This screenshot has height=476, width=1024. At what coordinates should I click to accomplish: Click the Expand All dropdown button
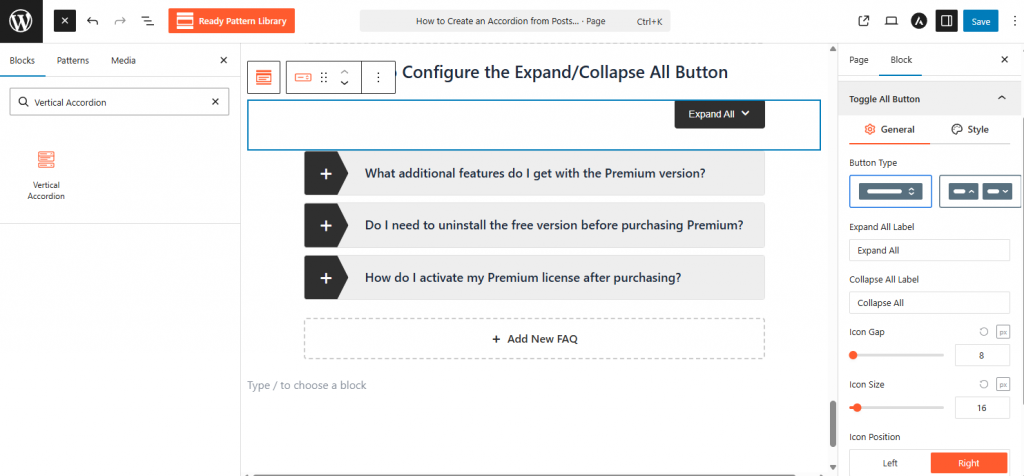click(720, 114)
